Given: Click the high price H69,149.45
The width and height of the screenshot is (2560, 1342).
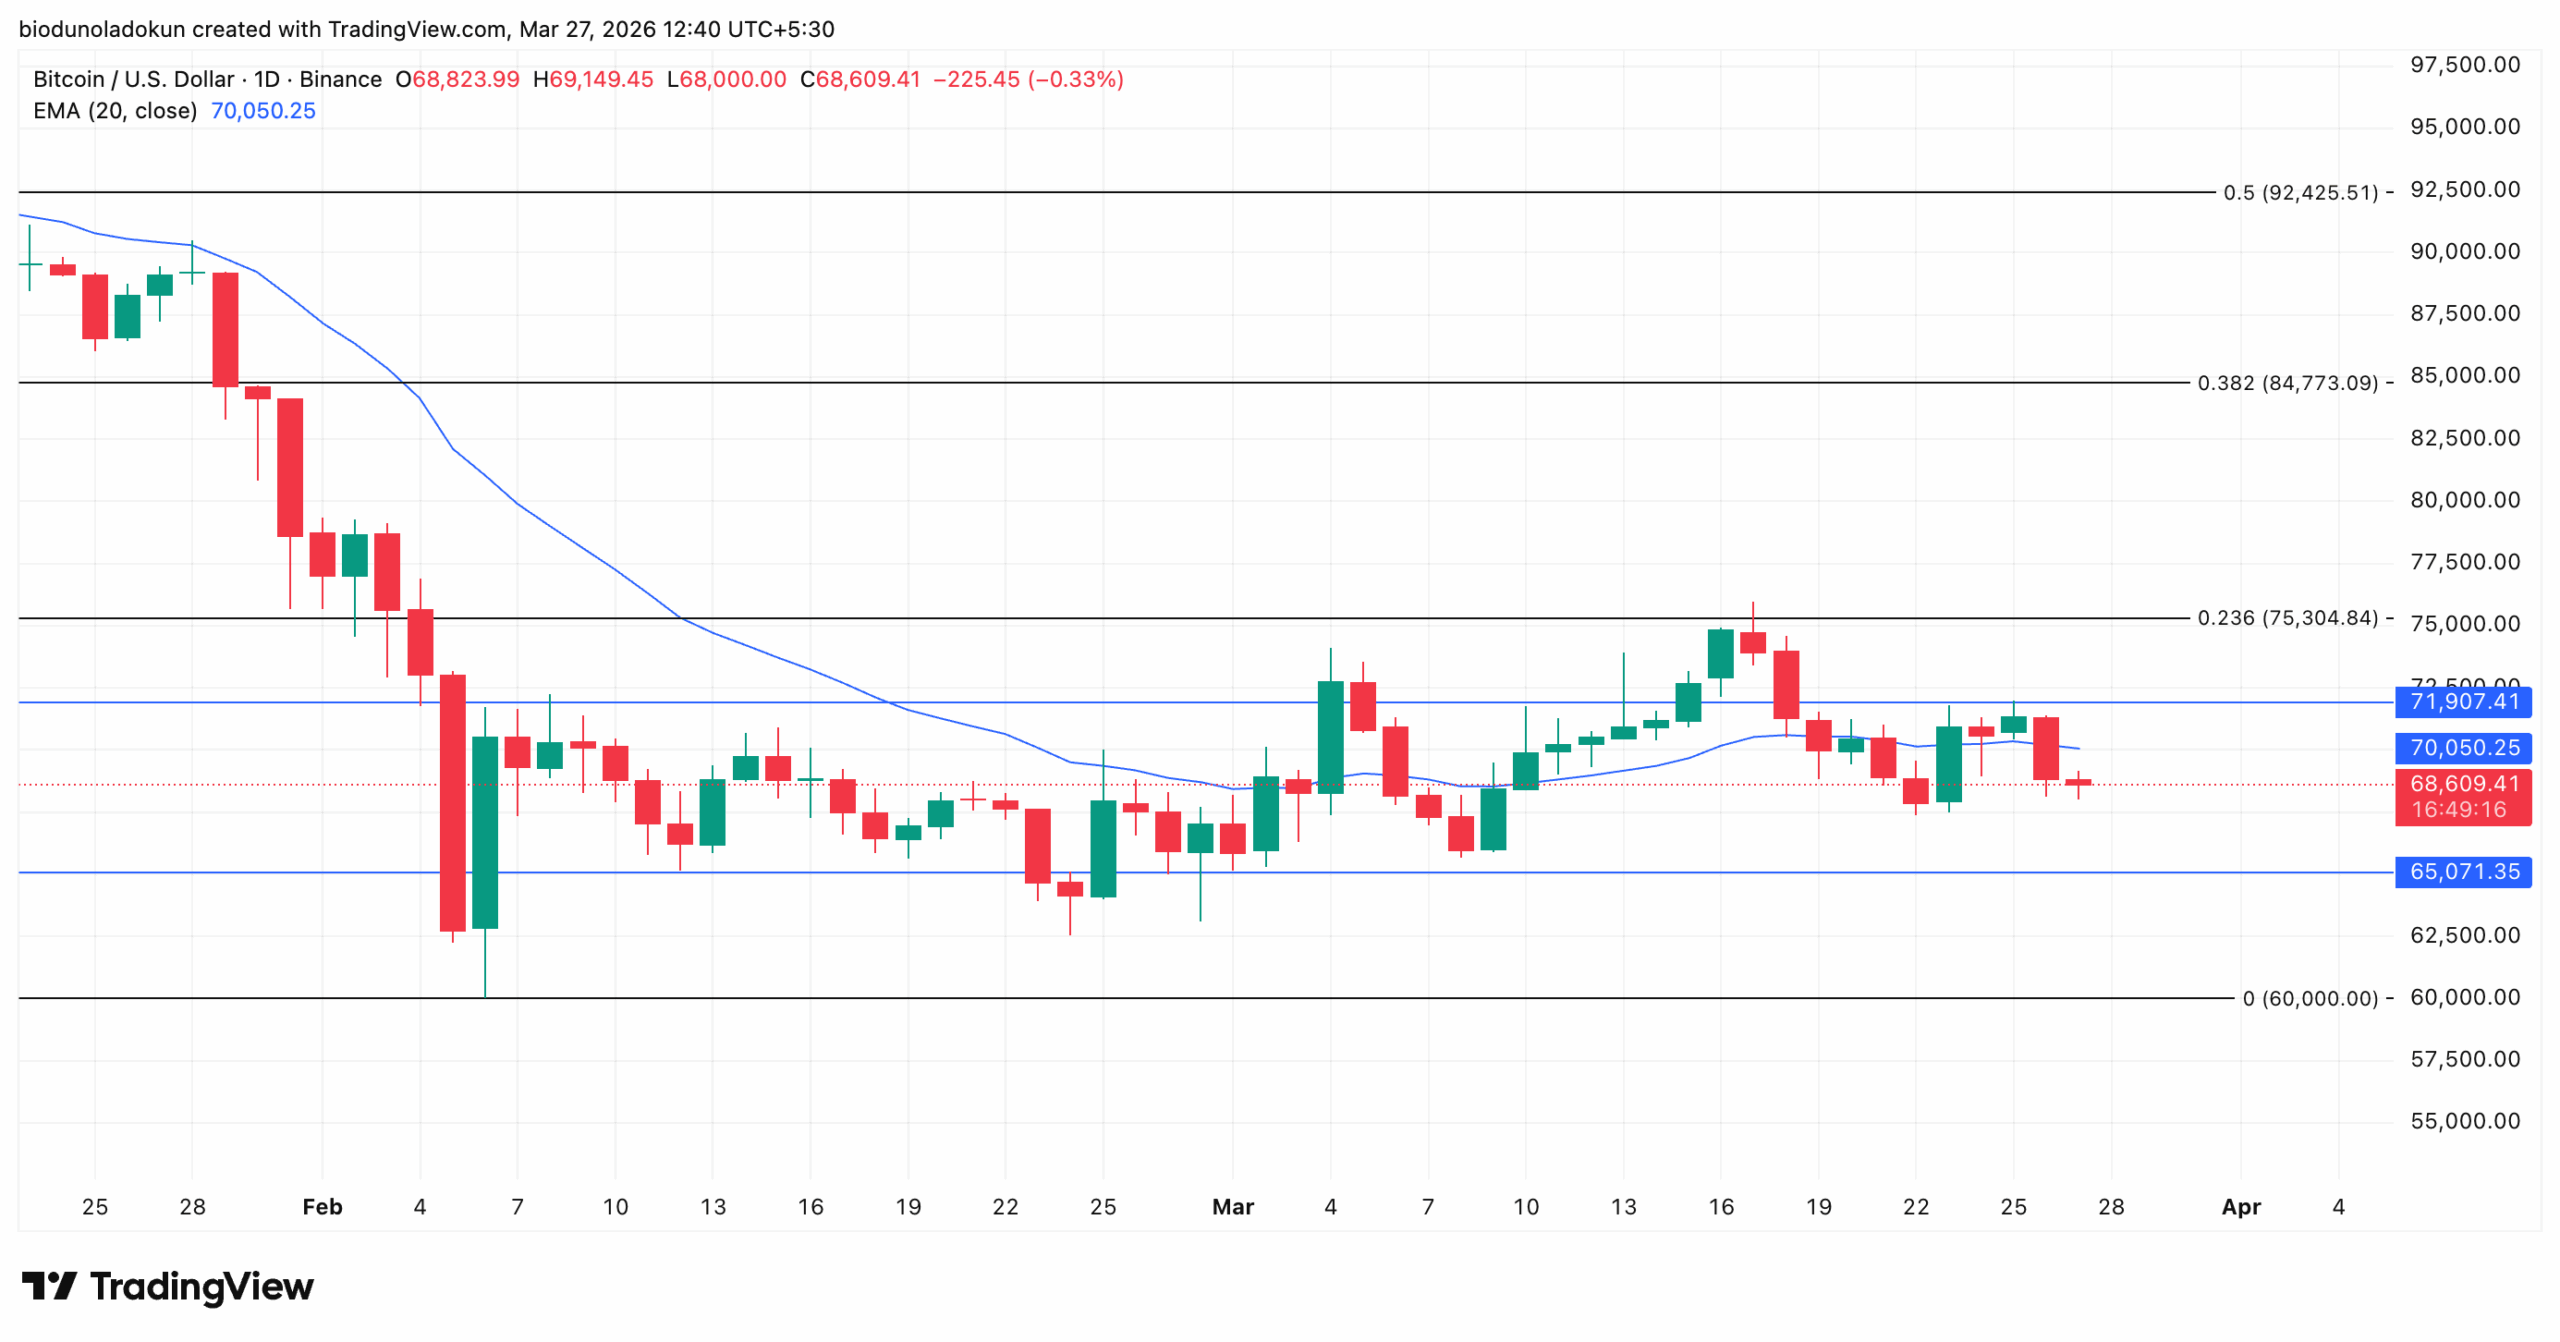Looking at the screenshot, I should tap(593, 79).
